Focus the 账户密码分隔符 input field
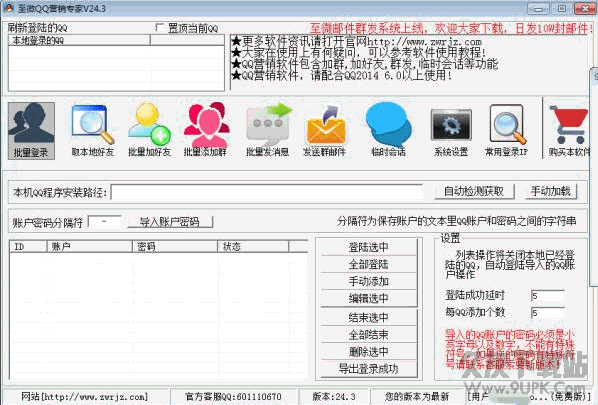Image resolution: width=598 pixels, height=405 pixels. (x=105, y=222)
